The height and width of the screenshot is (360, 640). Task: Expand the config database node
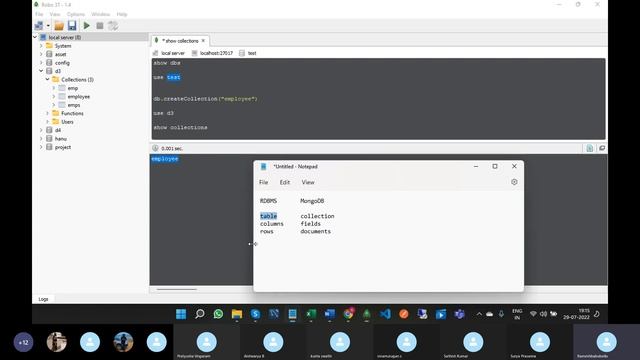(41, 63)
